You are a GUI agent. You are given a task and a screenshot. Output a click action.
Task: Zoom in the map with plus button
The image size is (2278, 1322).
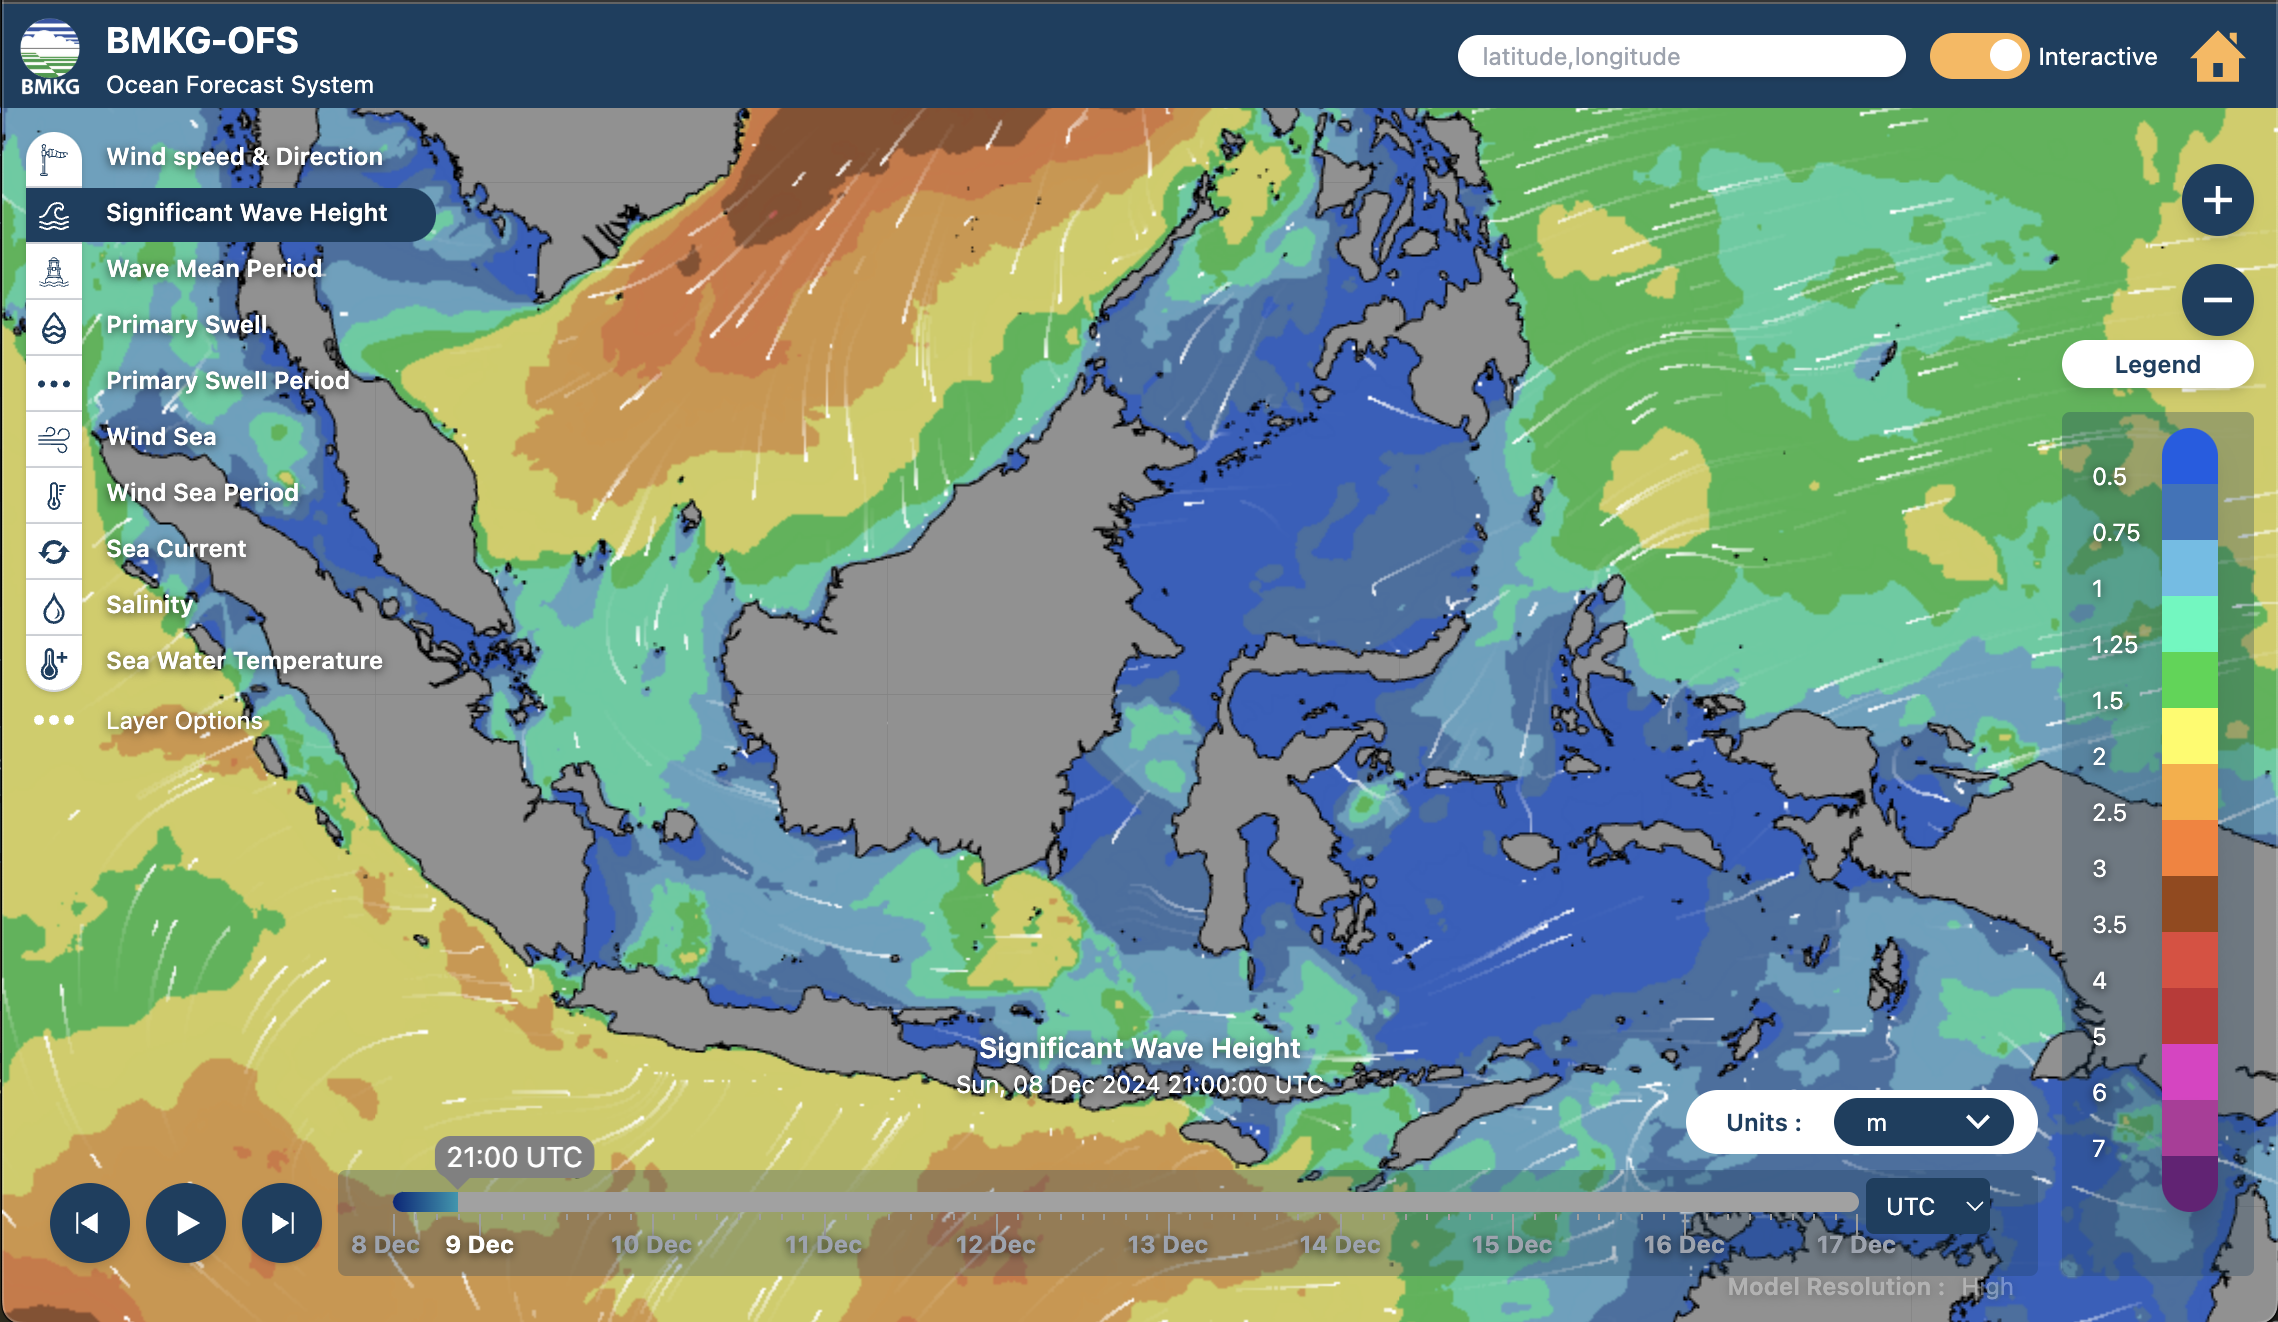[x=2217, y=200]
